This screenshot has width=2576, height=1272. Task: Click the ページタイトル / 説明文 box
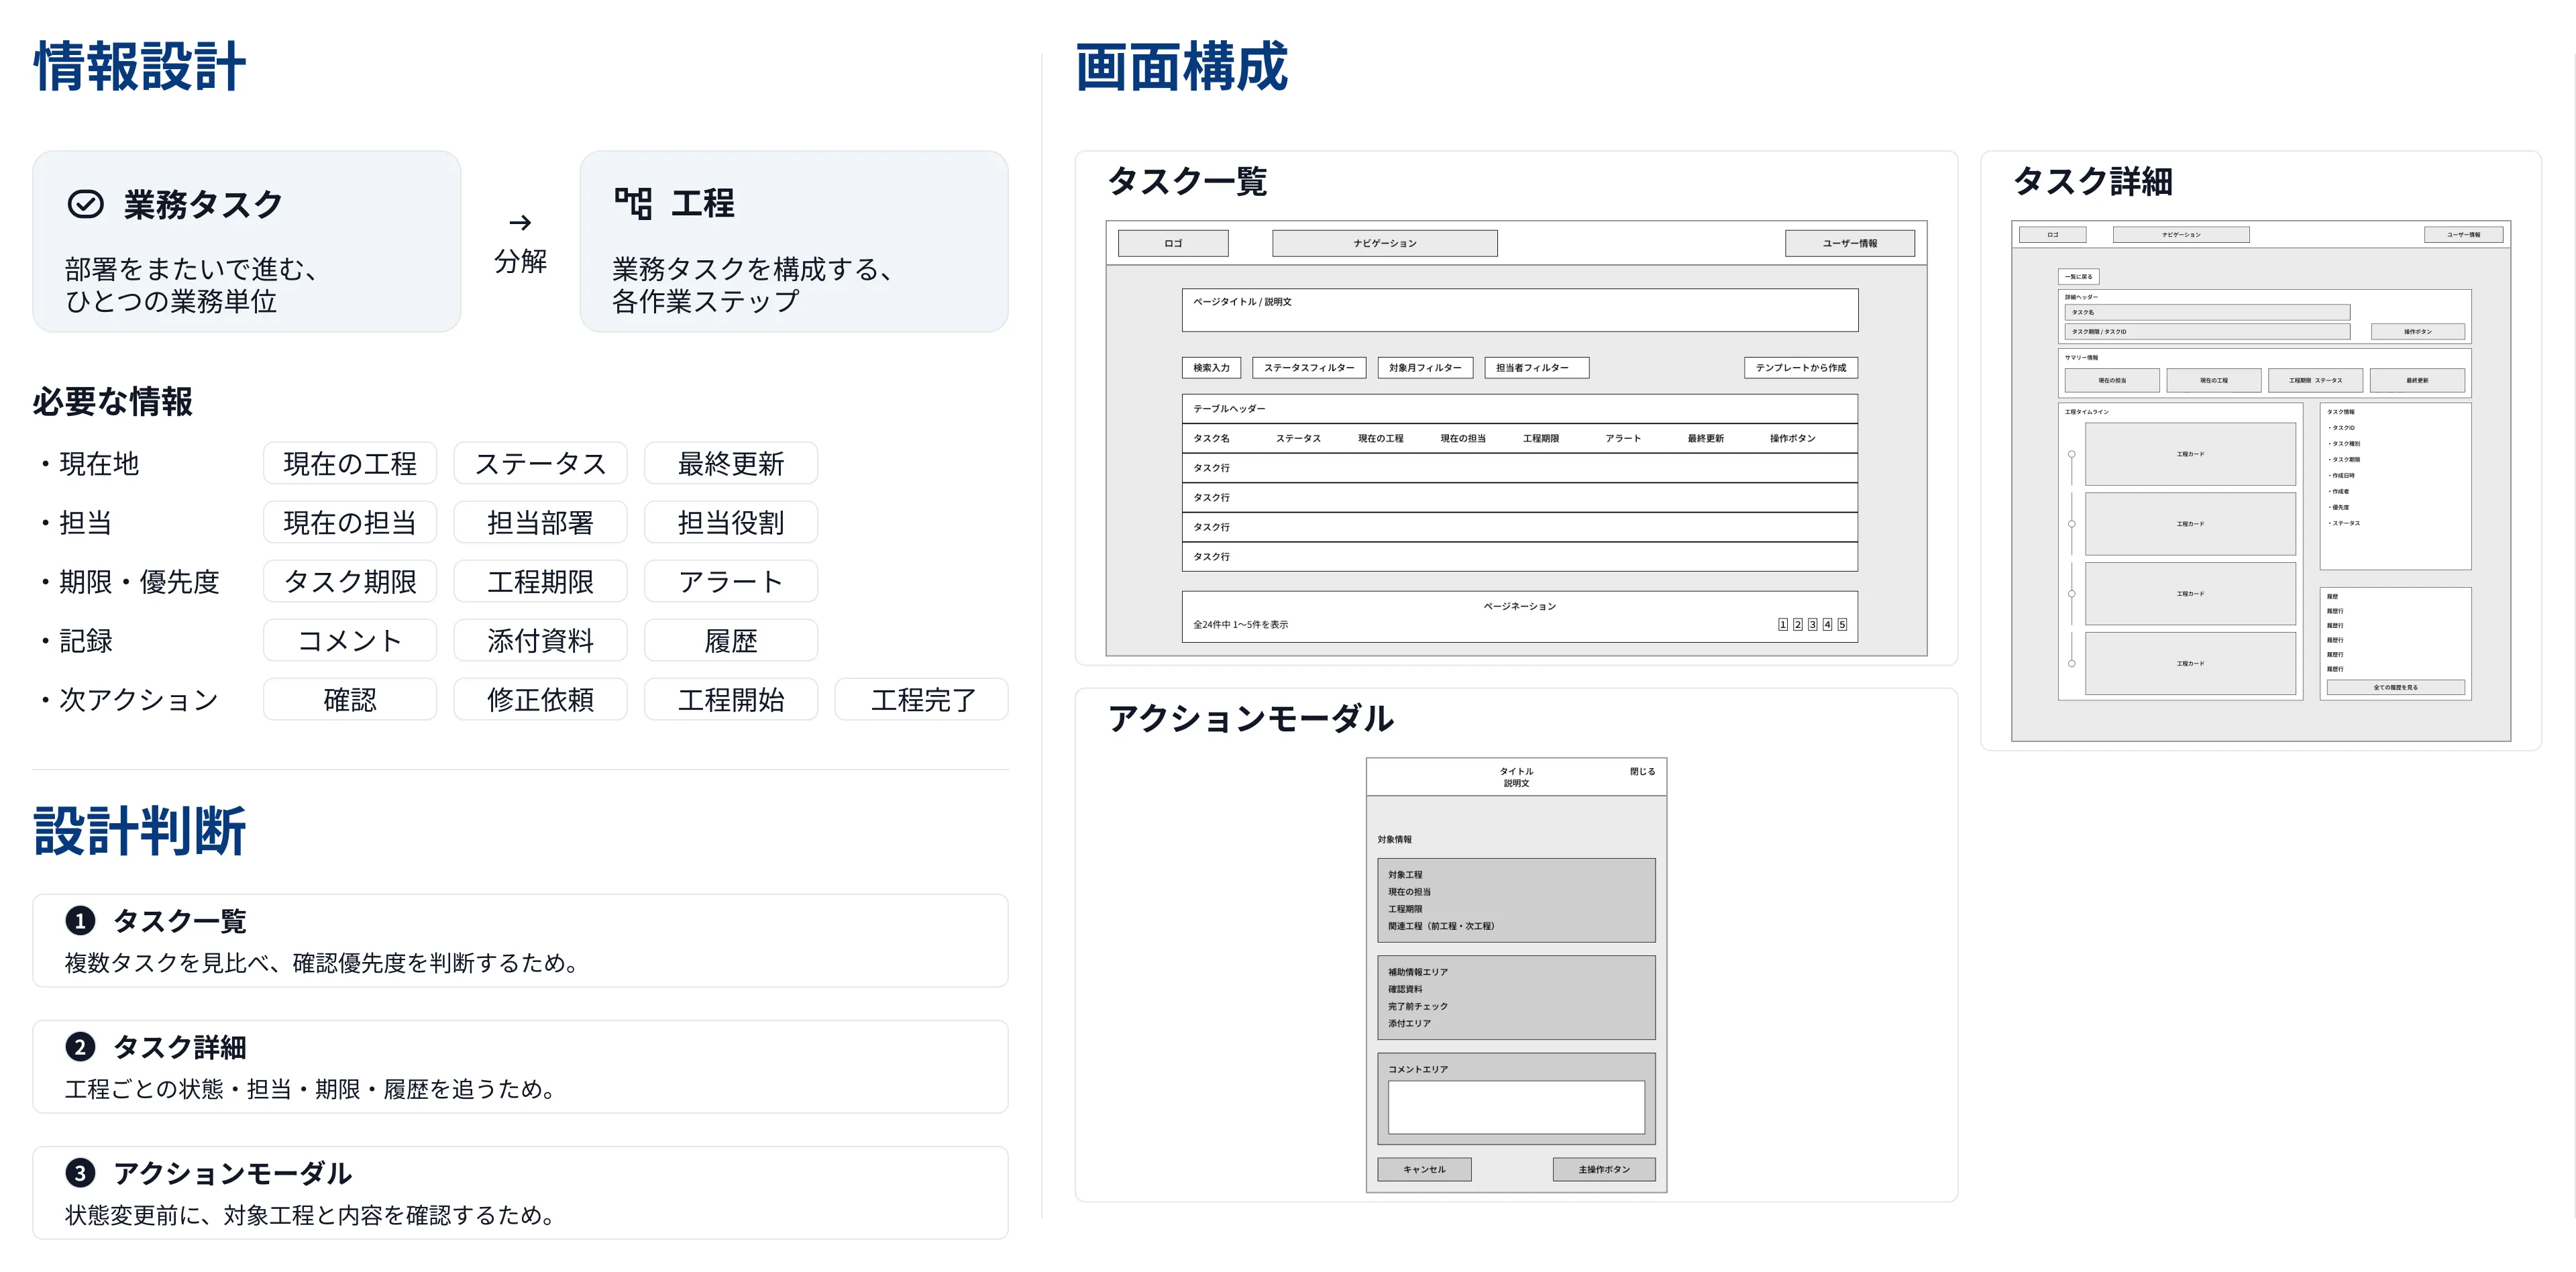coord(1520,310)
